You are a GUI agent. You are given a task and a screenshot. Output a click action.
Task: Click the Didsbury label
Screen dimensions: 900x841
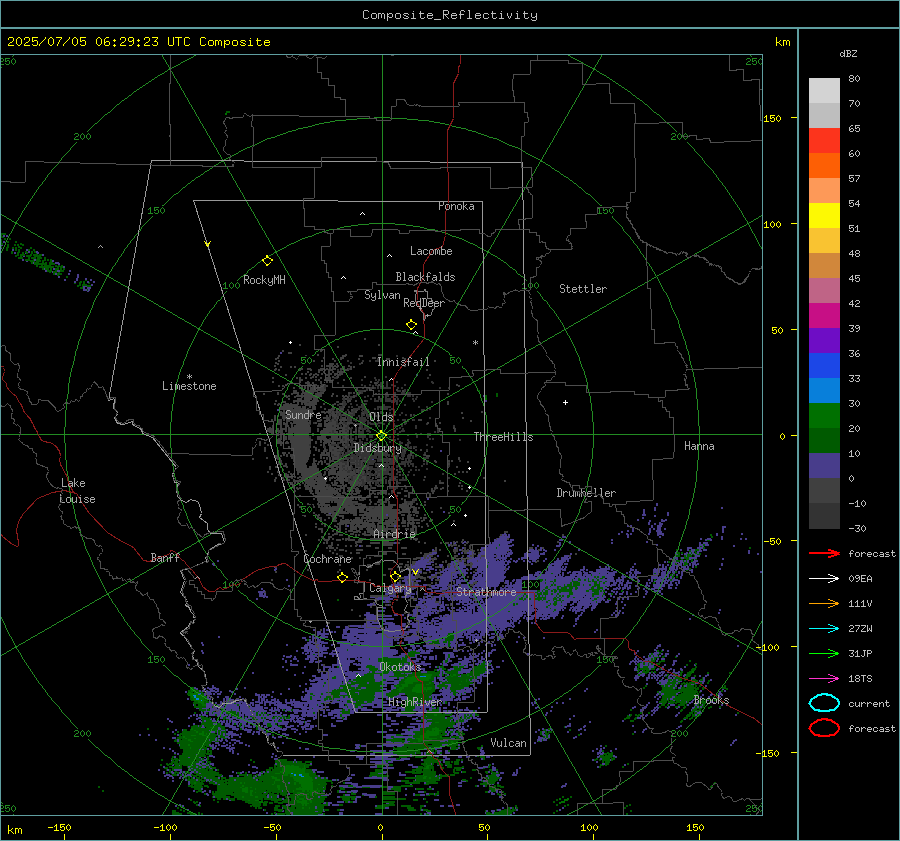pos(377,448)
